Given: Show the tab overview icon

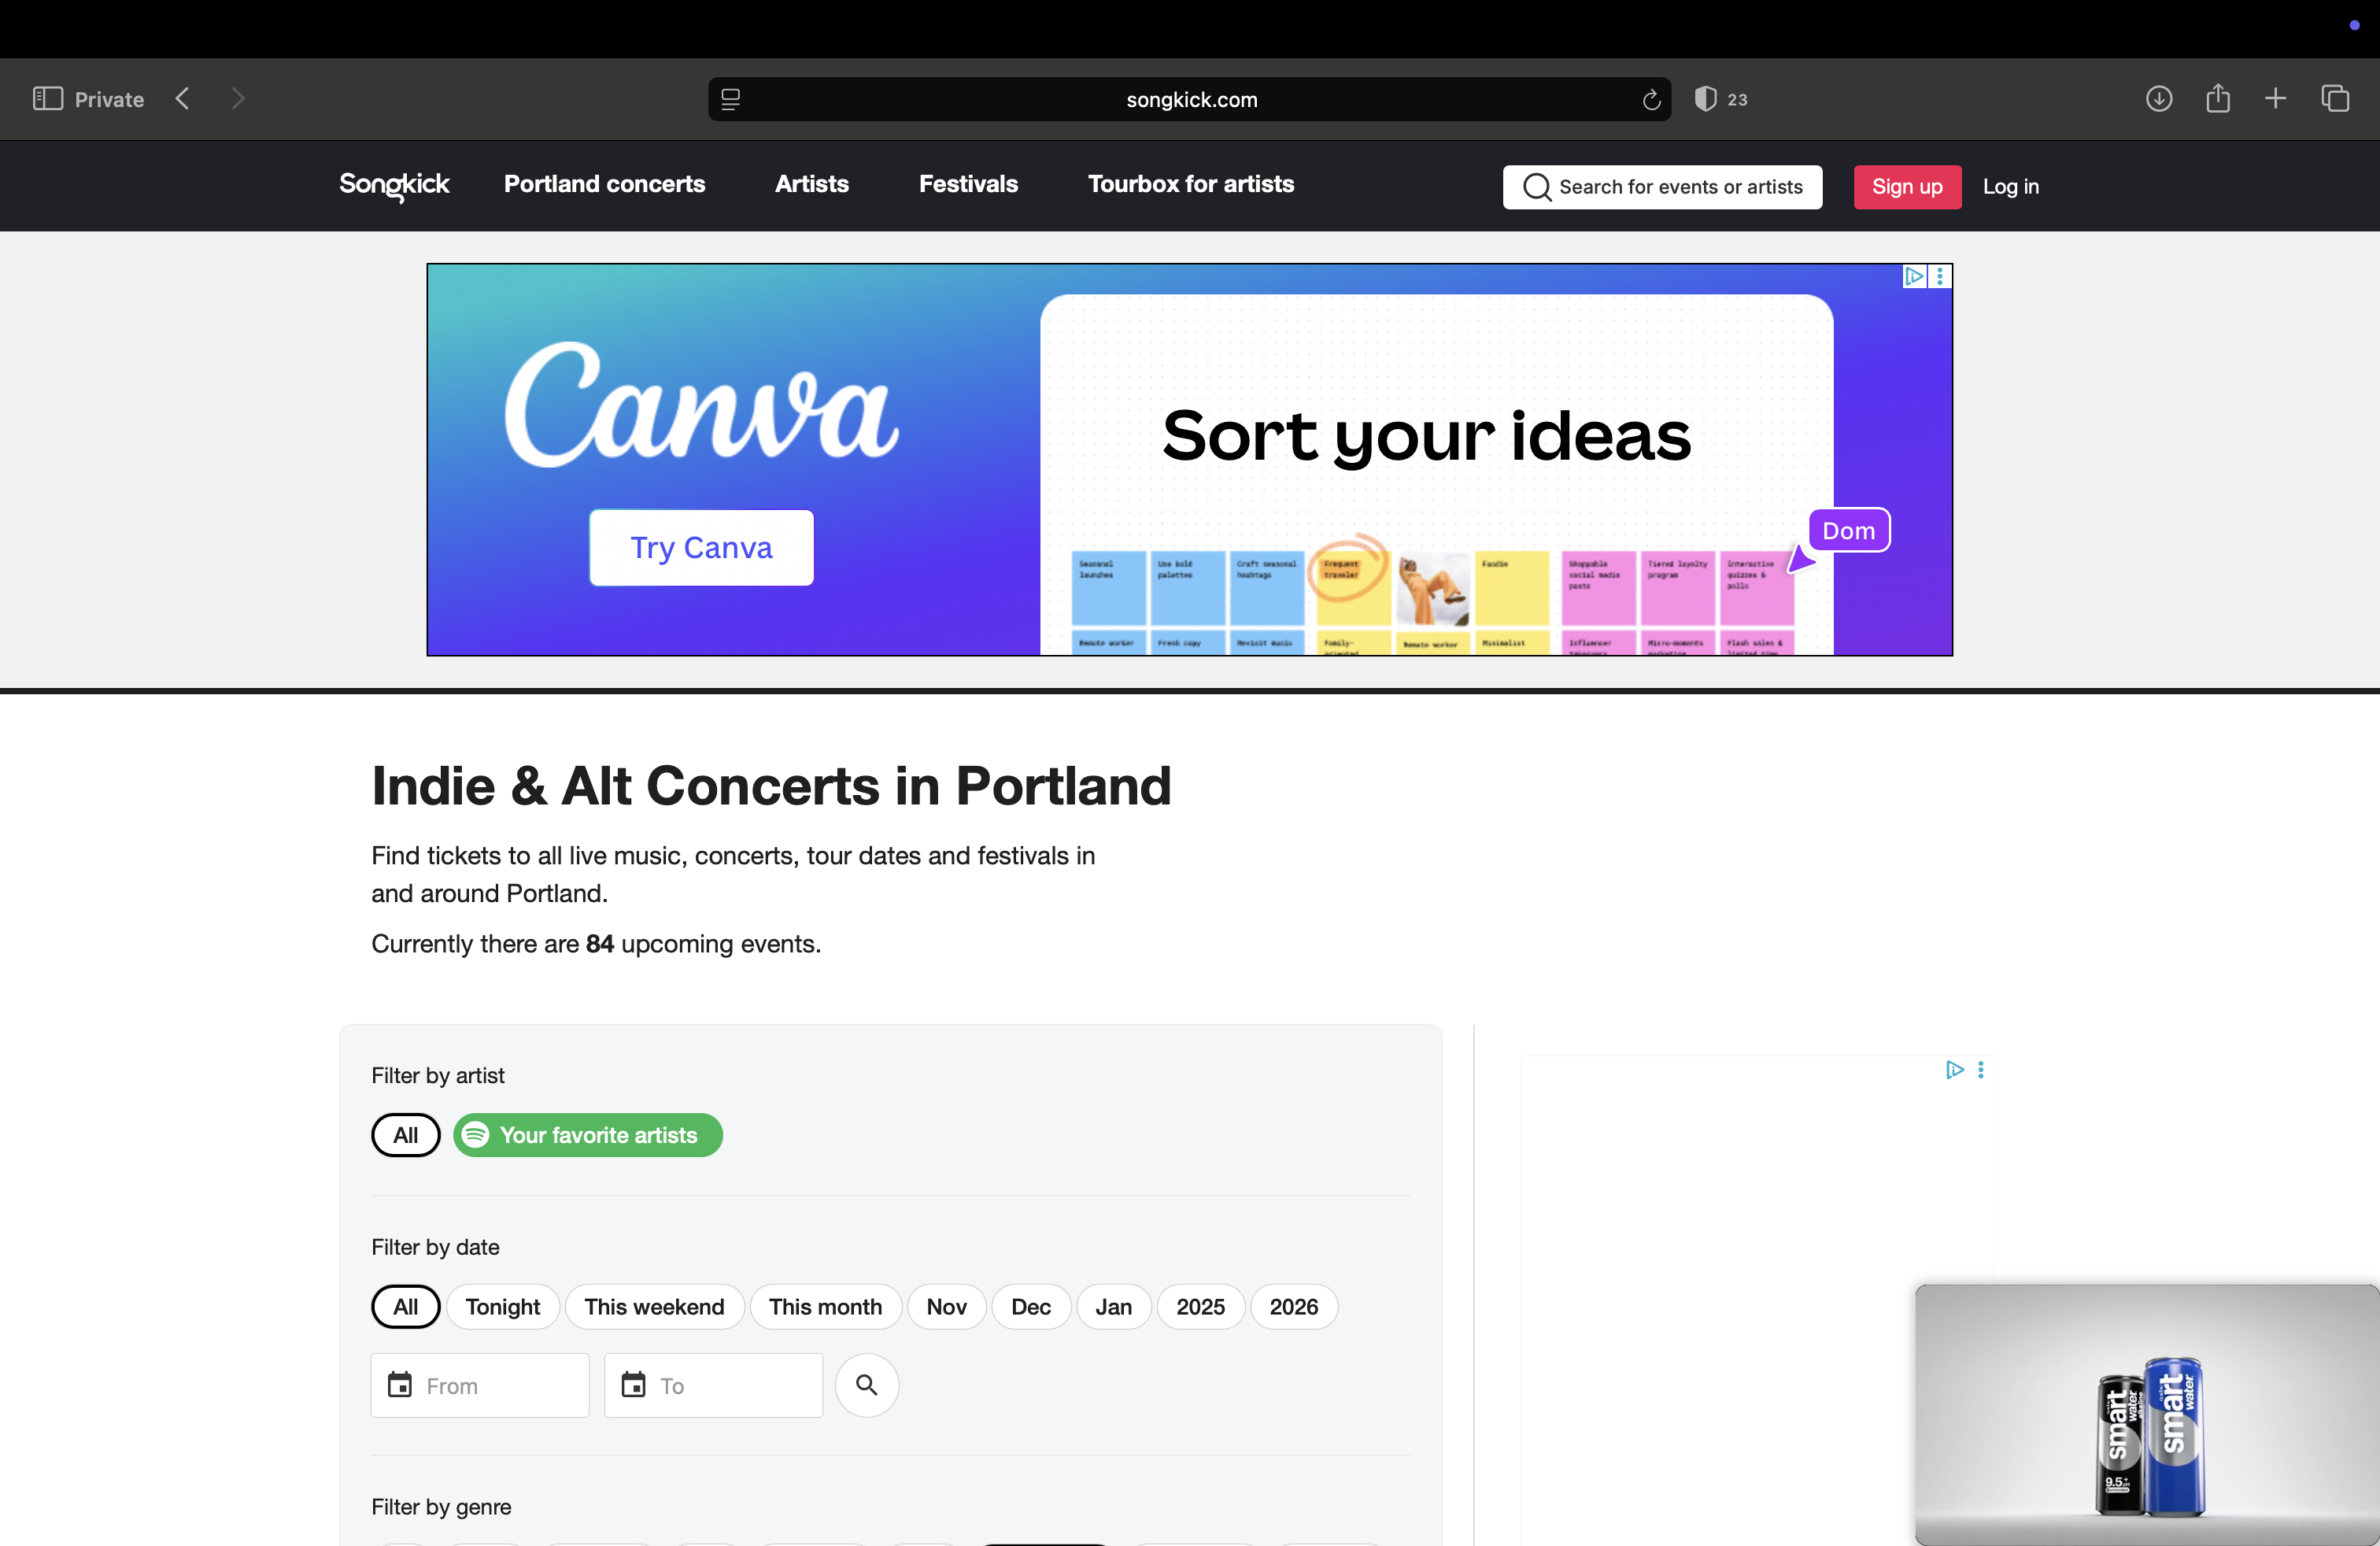Looking at the screenshot, I should click(2336, 99).
